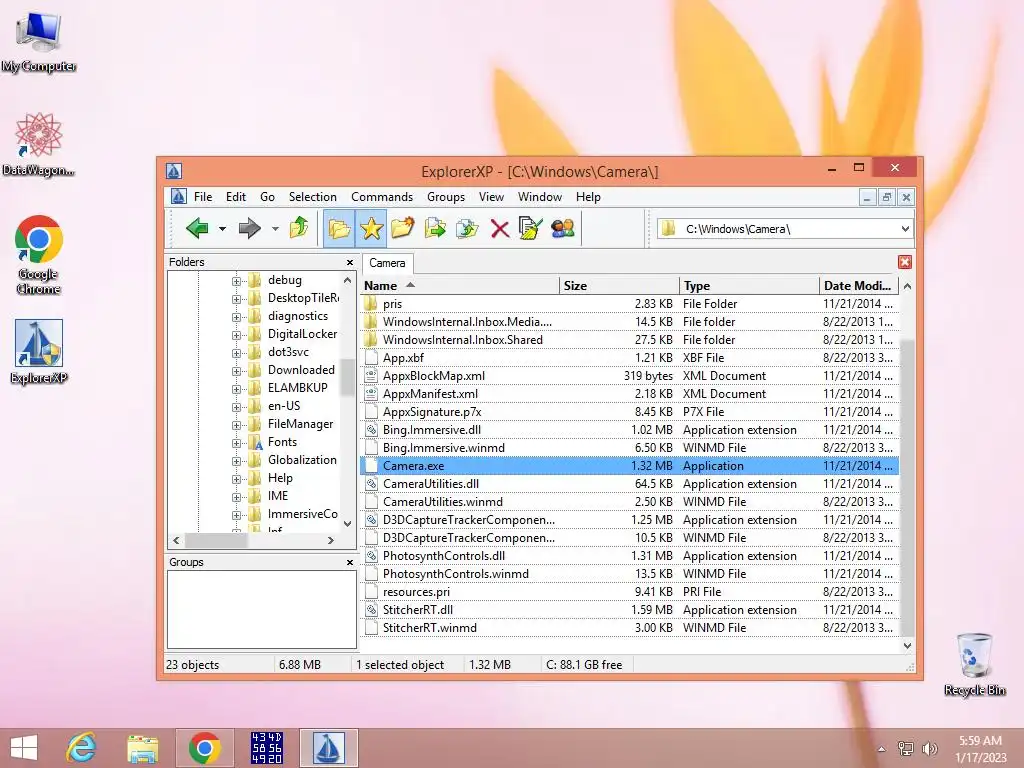Close the Folders pane

click(x=349, y=262)
